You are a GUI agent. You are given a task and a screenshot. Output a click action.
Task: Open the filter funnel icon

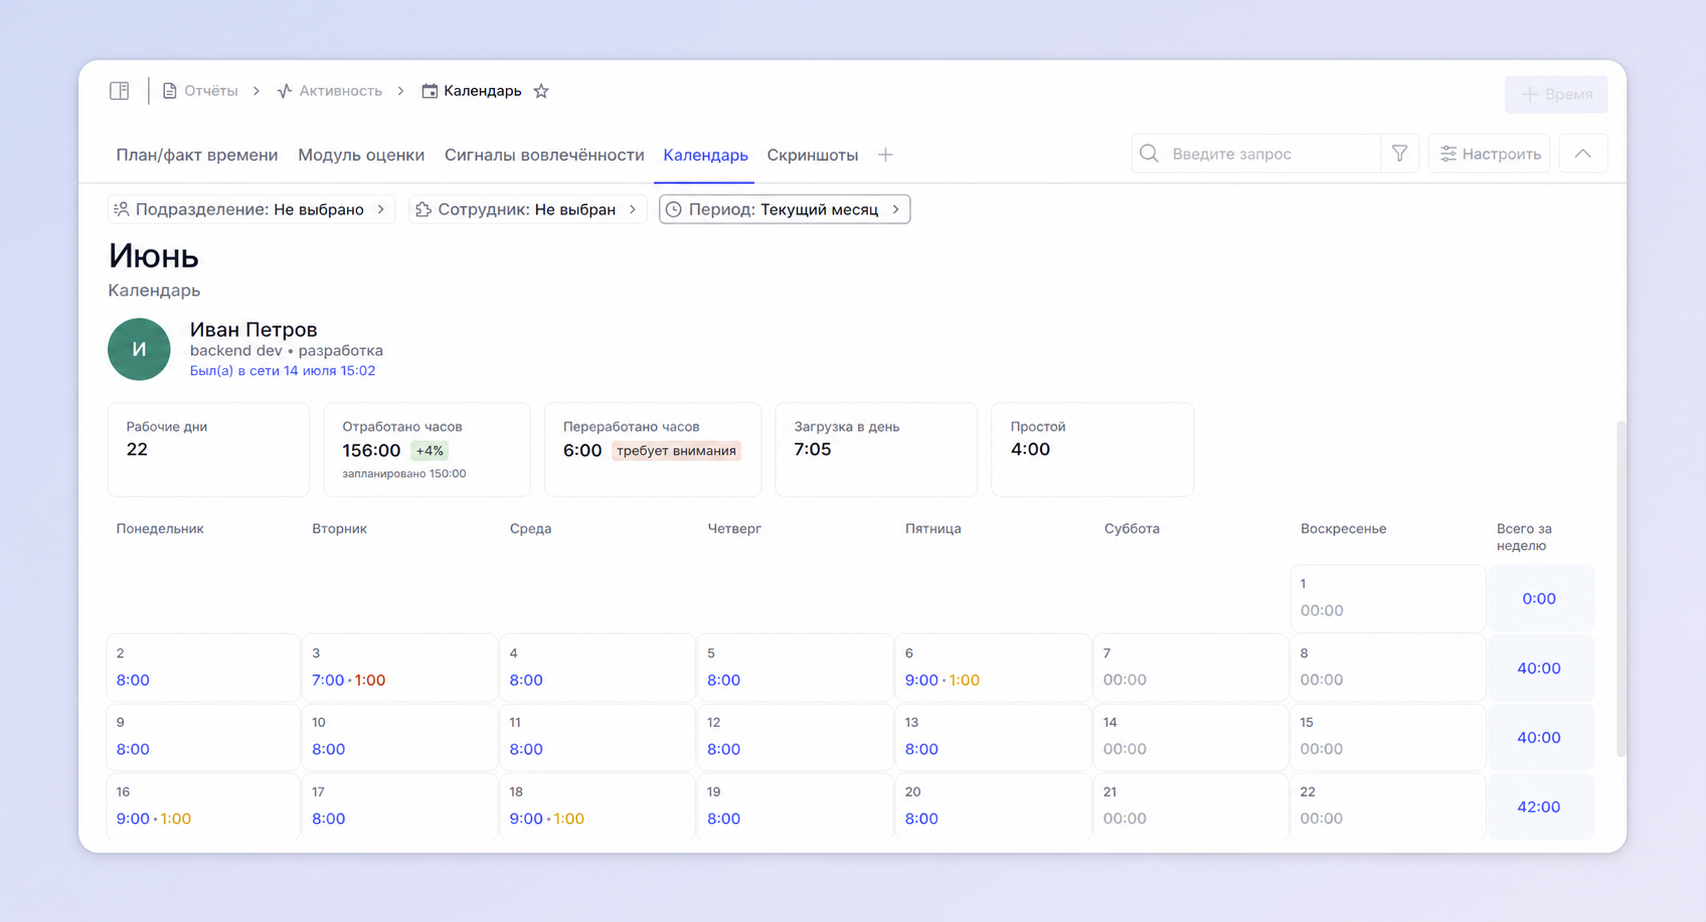coord(1399,154)
